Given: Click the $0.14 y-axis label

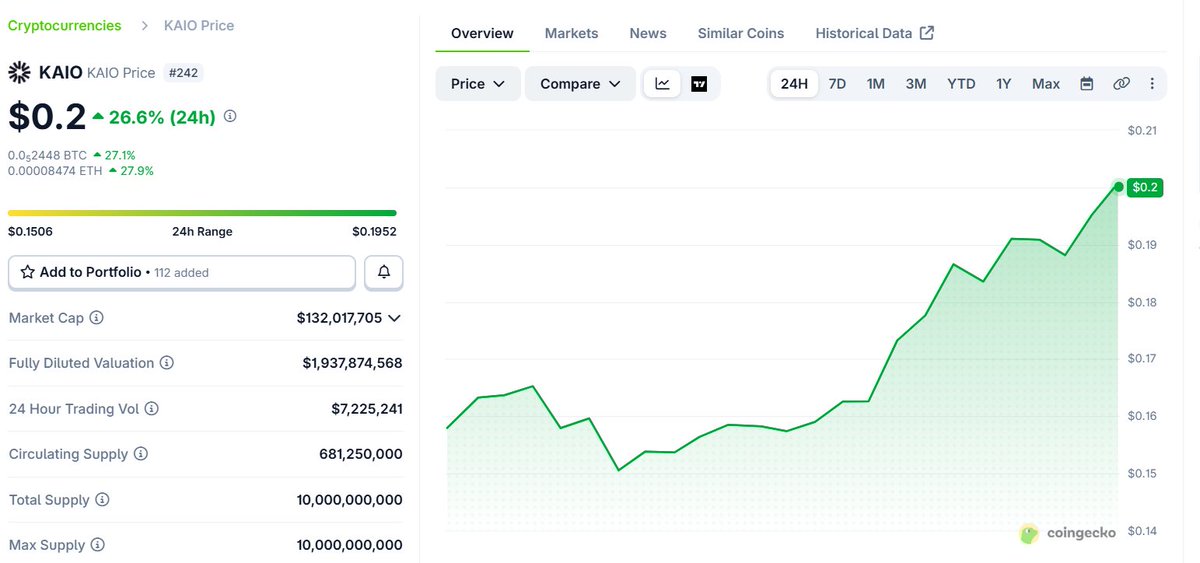Looking at the screenshot, I should [x=1142, y=531].
